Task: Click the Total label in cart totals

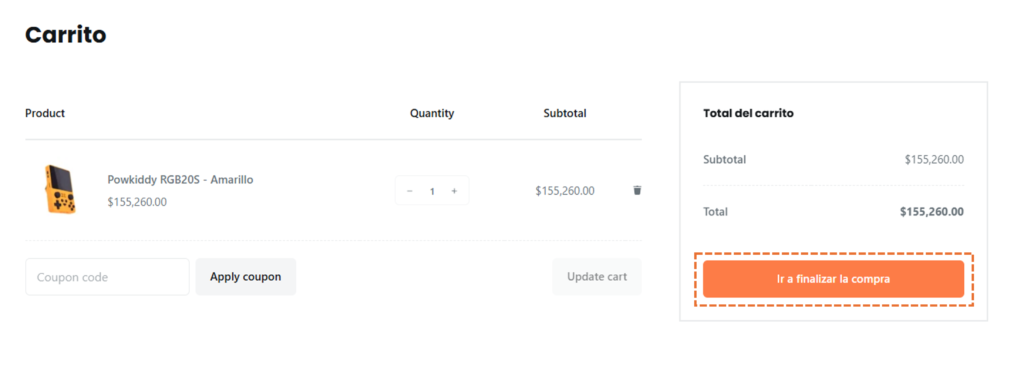Action: pos(715,212)
